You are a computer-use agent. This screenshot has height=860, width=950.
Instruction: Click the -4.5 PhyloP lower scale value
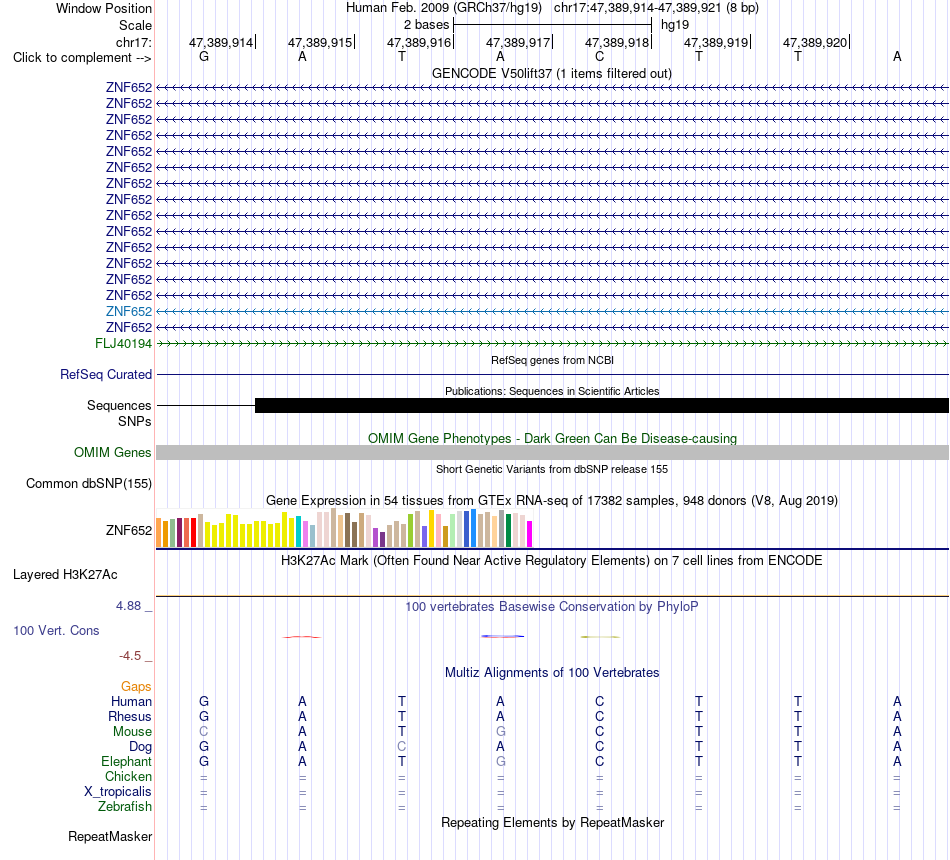pos(130,656)
